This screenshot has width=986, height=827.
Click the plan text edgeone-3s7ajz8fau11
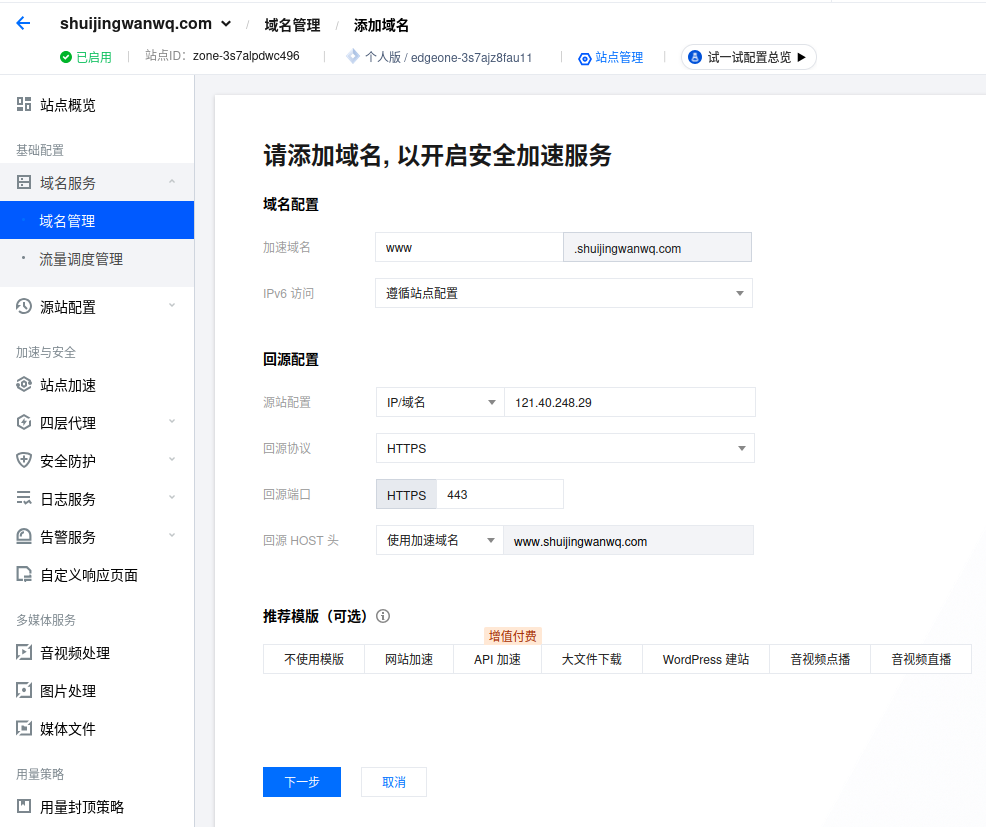pos(471,58)
